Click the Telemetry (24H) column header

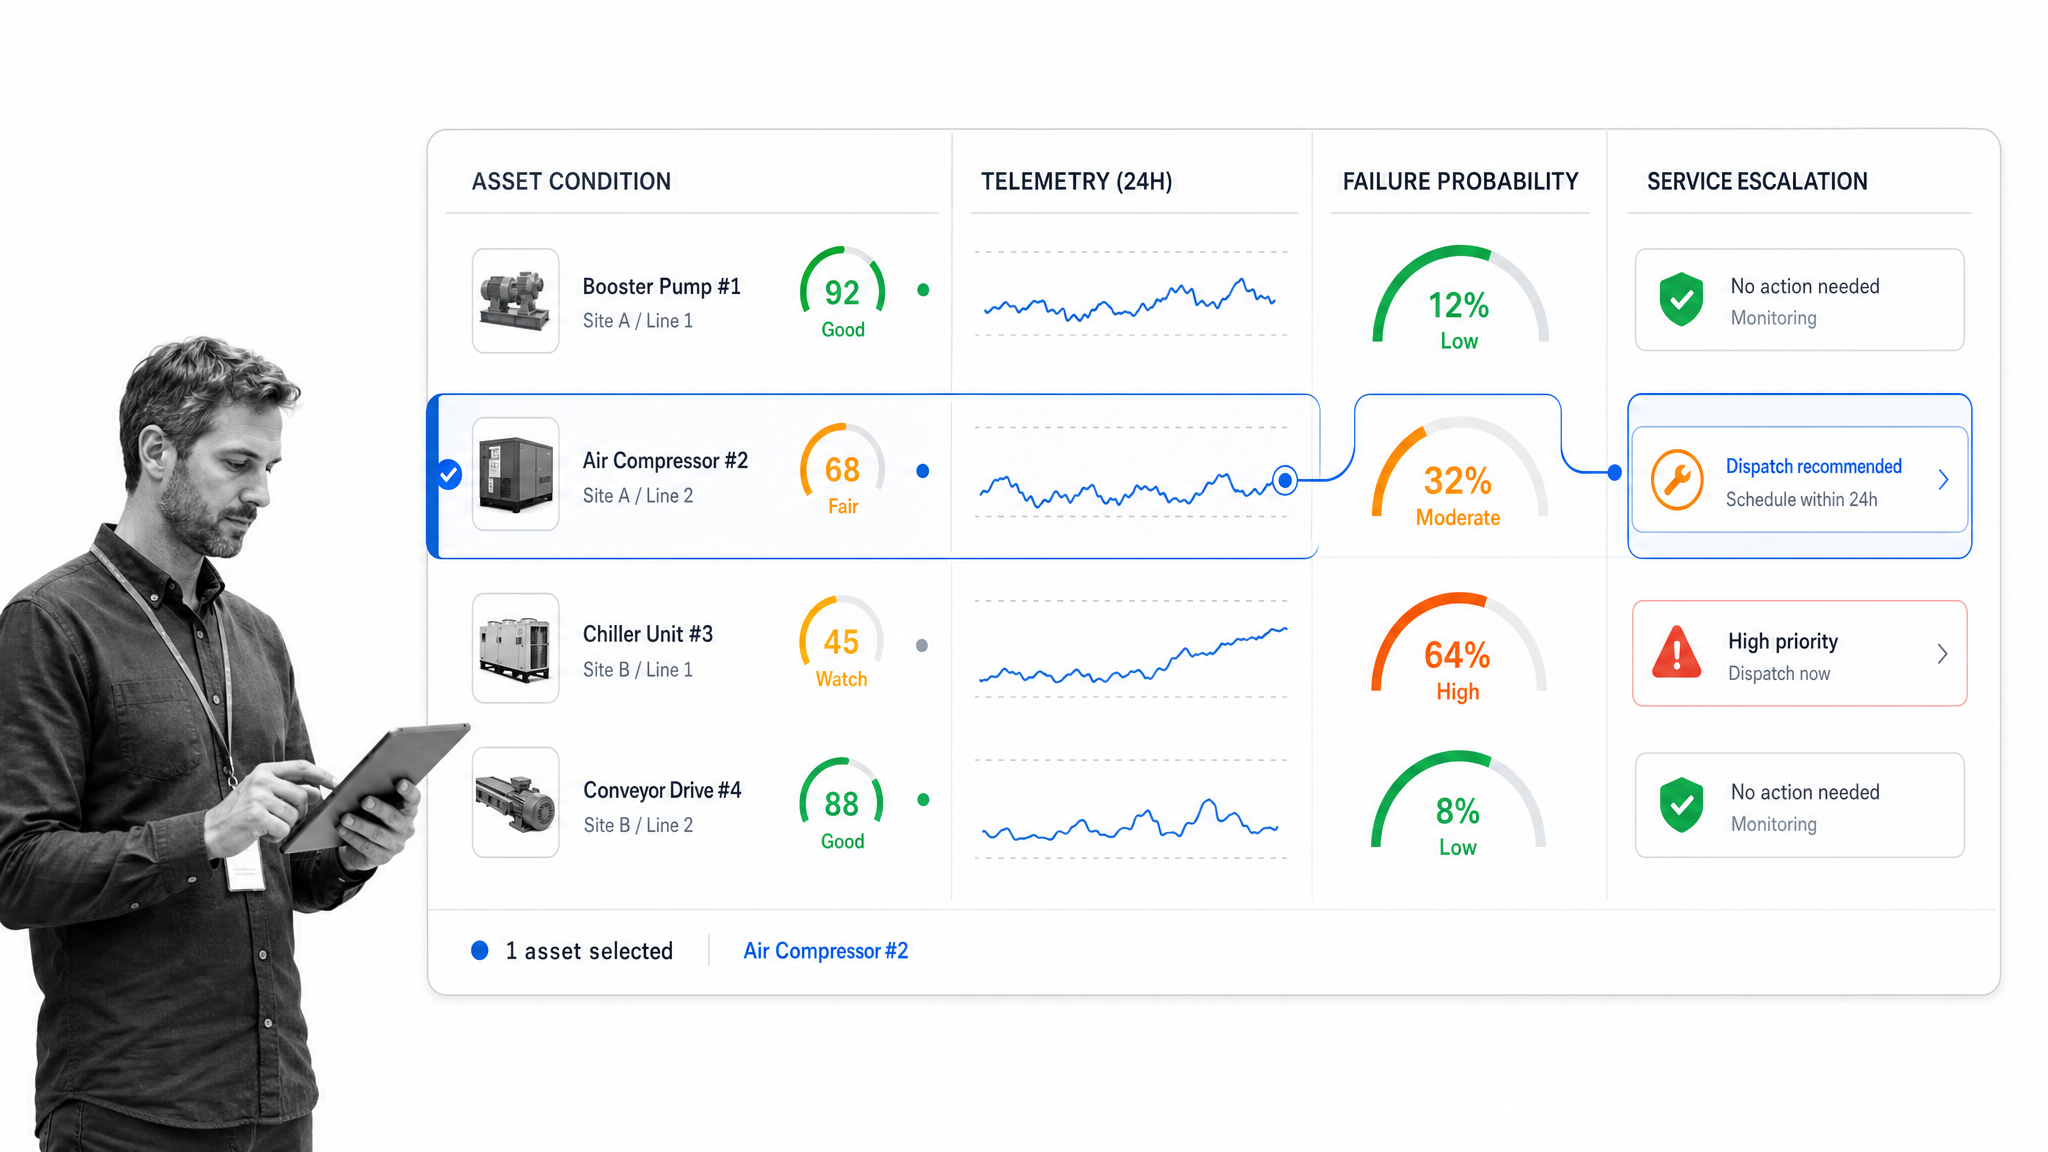click(1076, 182)
